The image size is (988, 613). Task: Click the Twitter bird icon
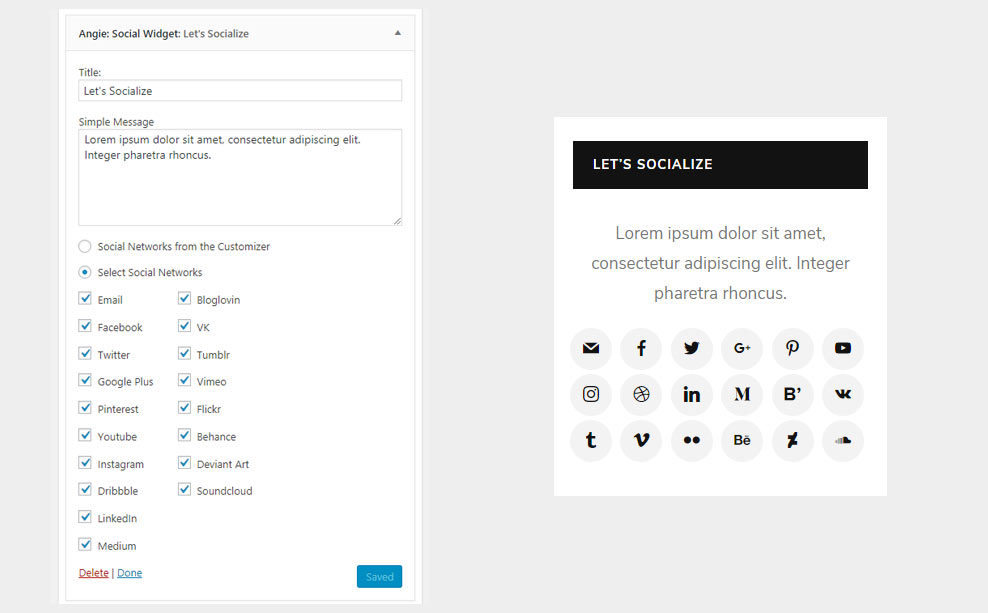(x=691, y=348)
